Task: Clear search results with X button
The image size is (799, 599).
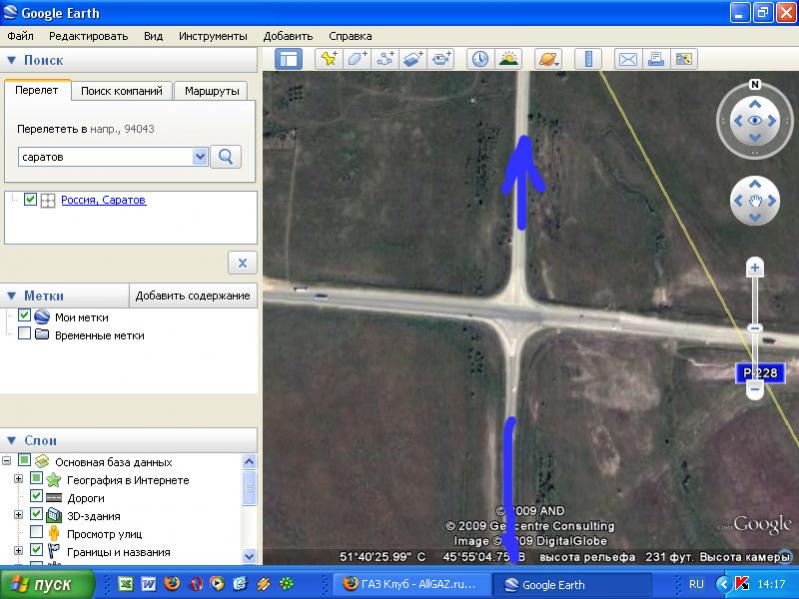Action: [x=243, y=263]
